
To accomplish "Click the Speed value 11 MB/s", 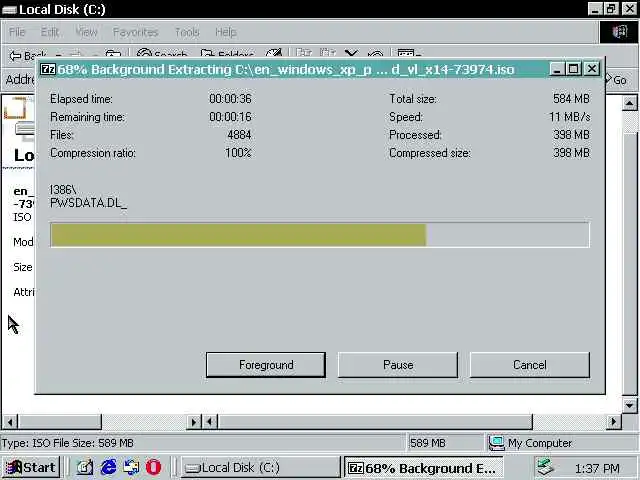I will [x=569, y=117].
